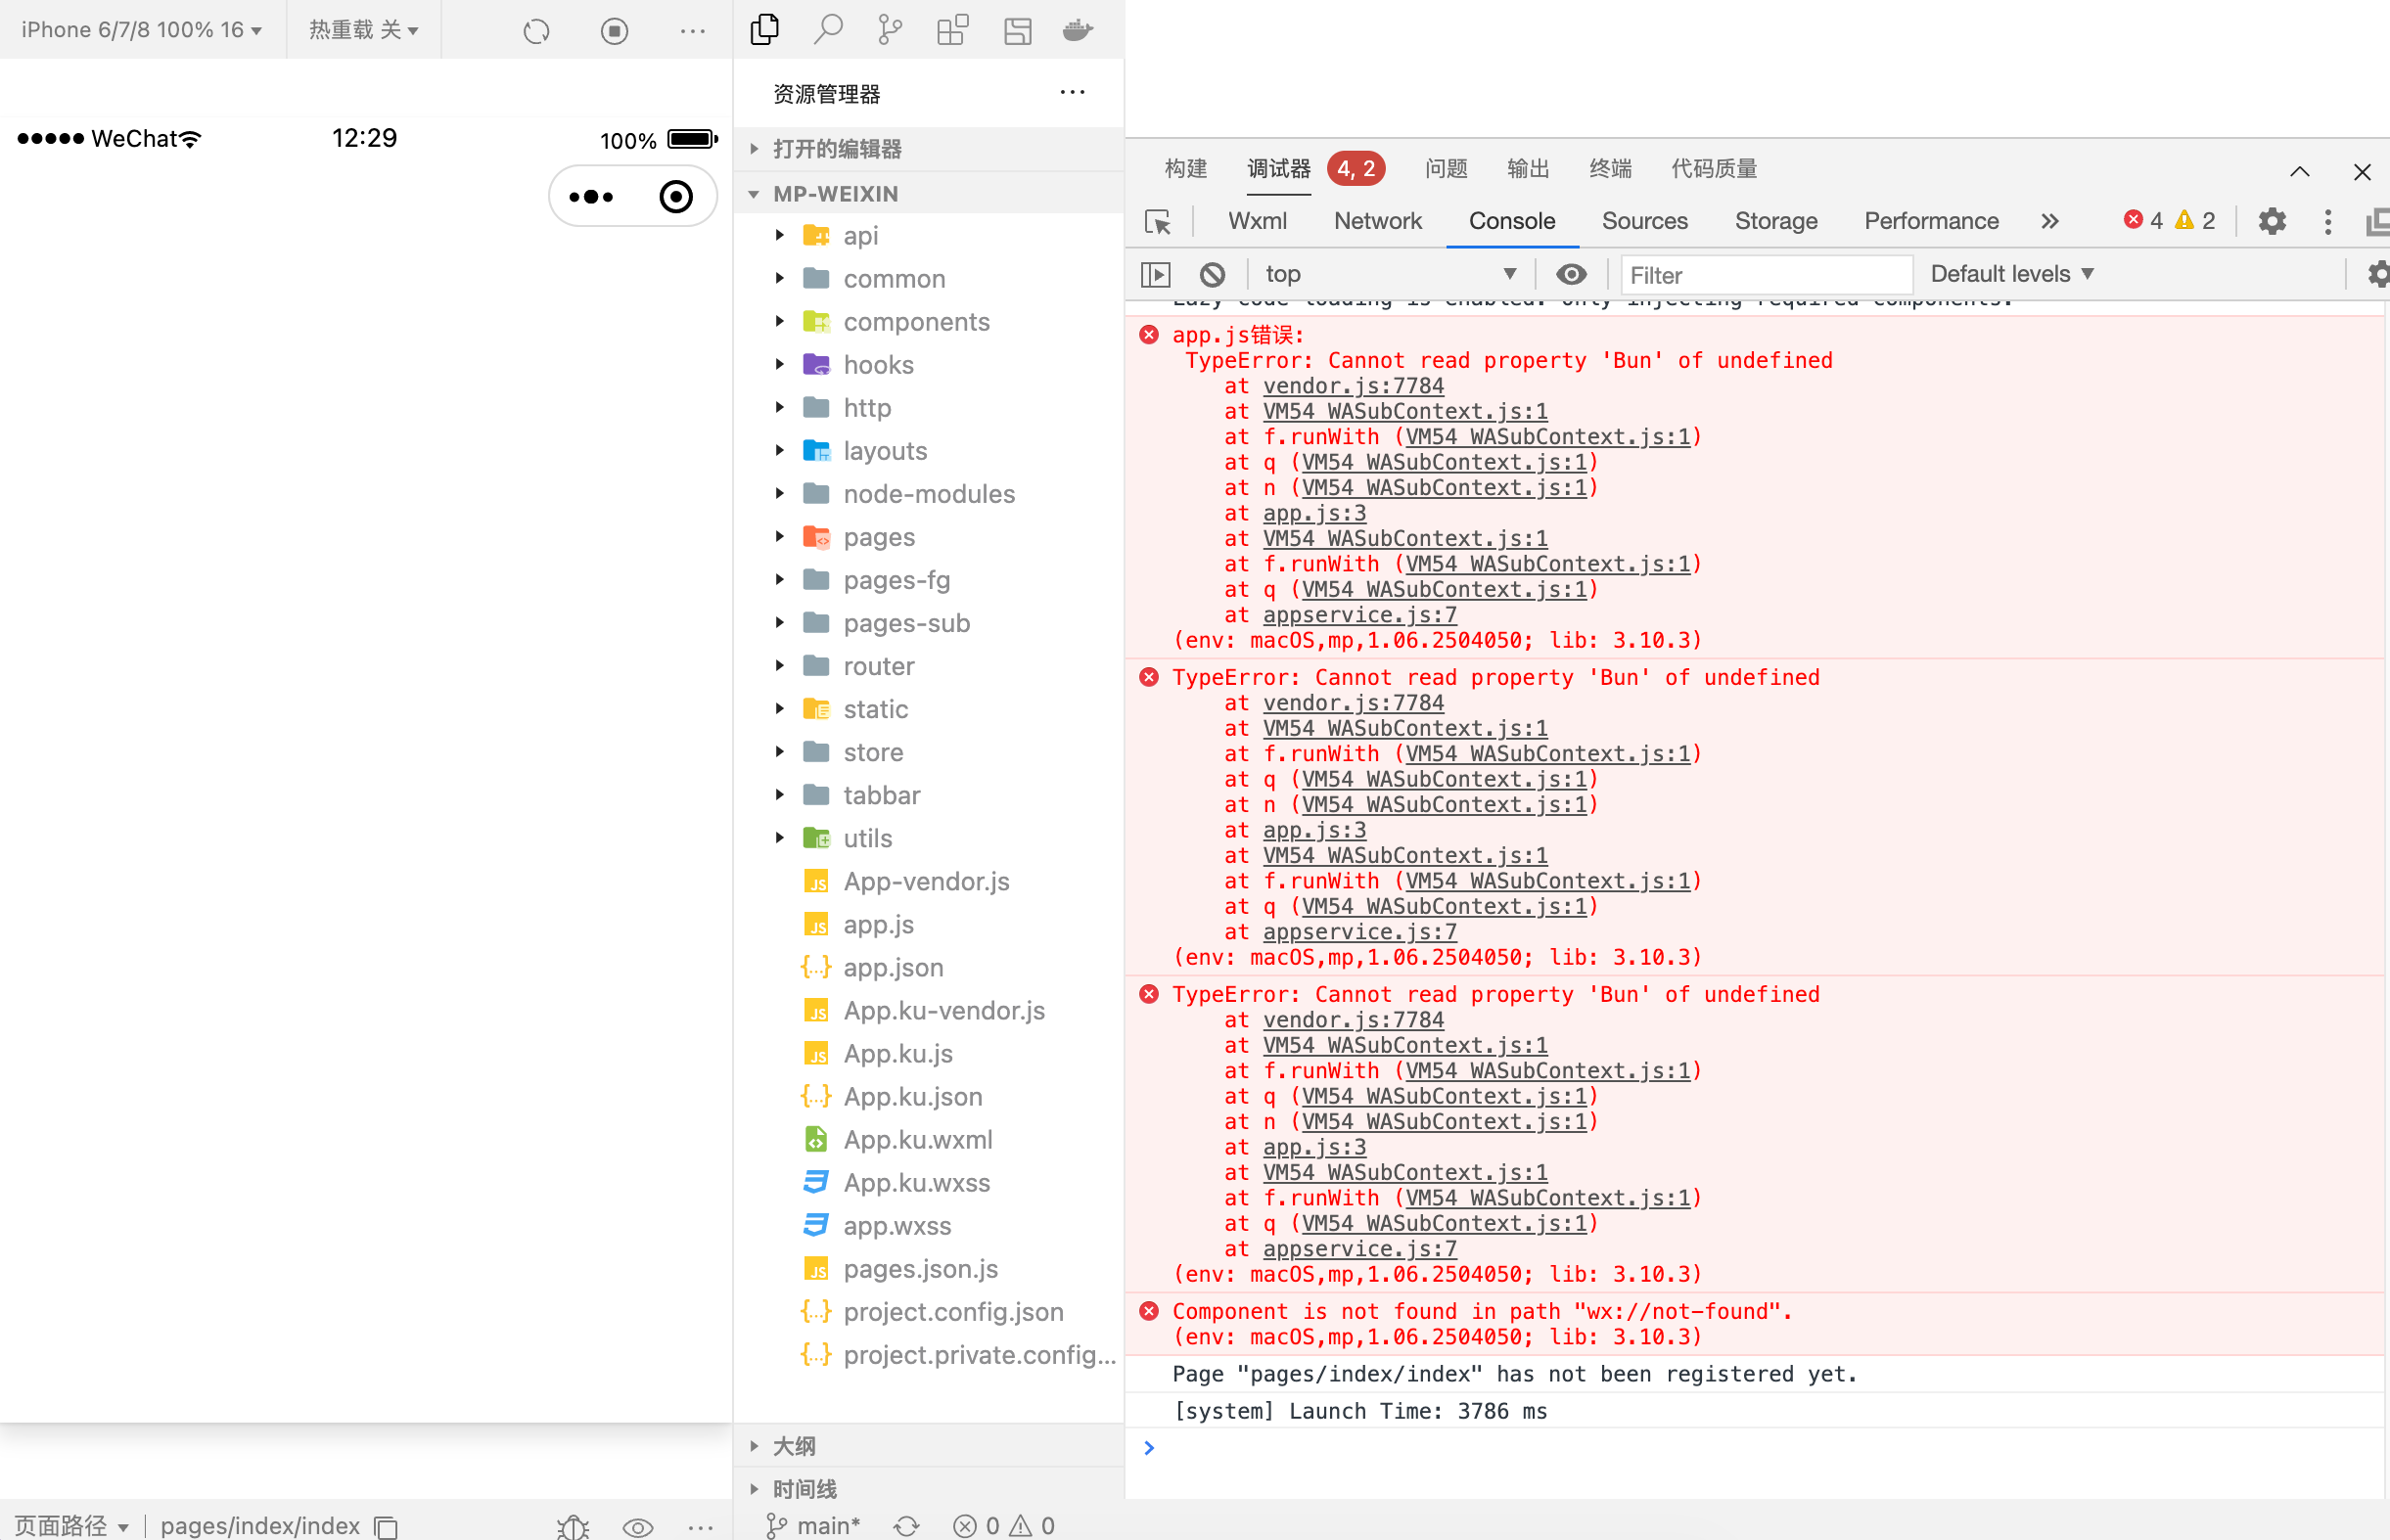Viewport: 2390px width, 1540px height.
Task: Open DevTools settings gear icon
Action: (2271, 221)
